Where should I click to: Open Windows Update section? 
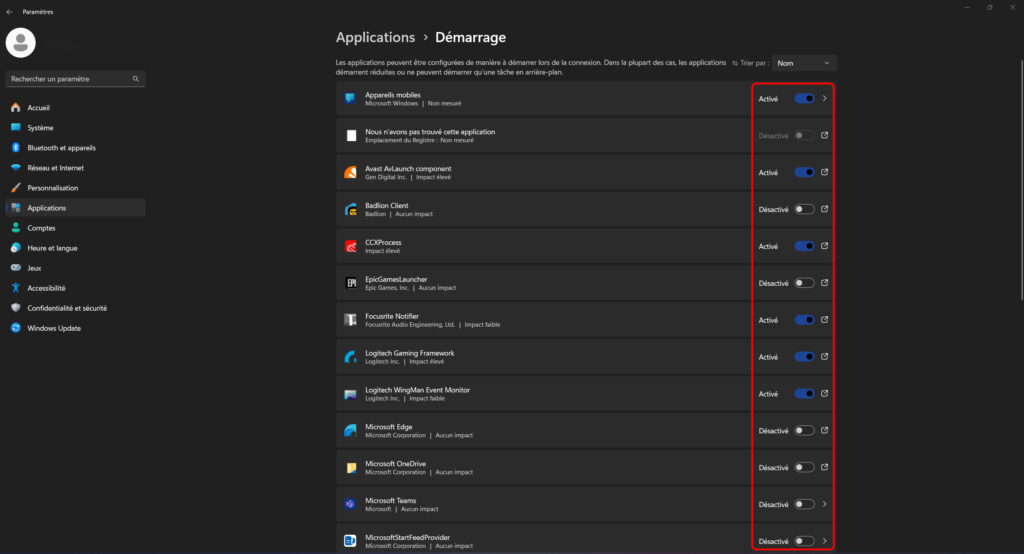75,329
